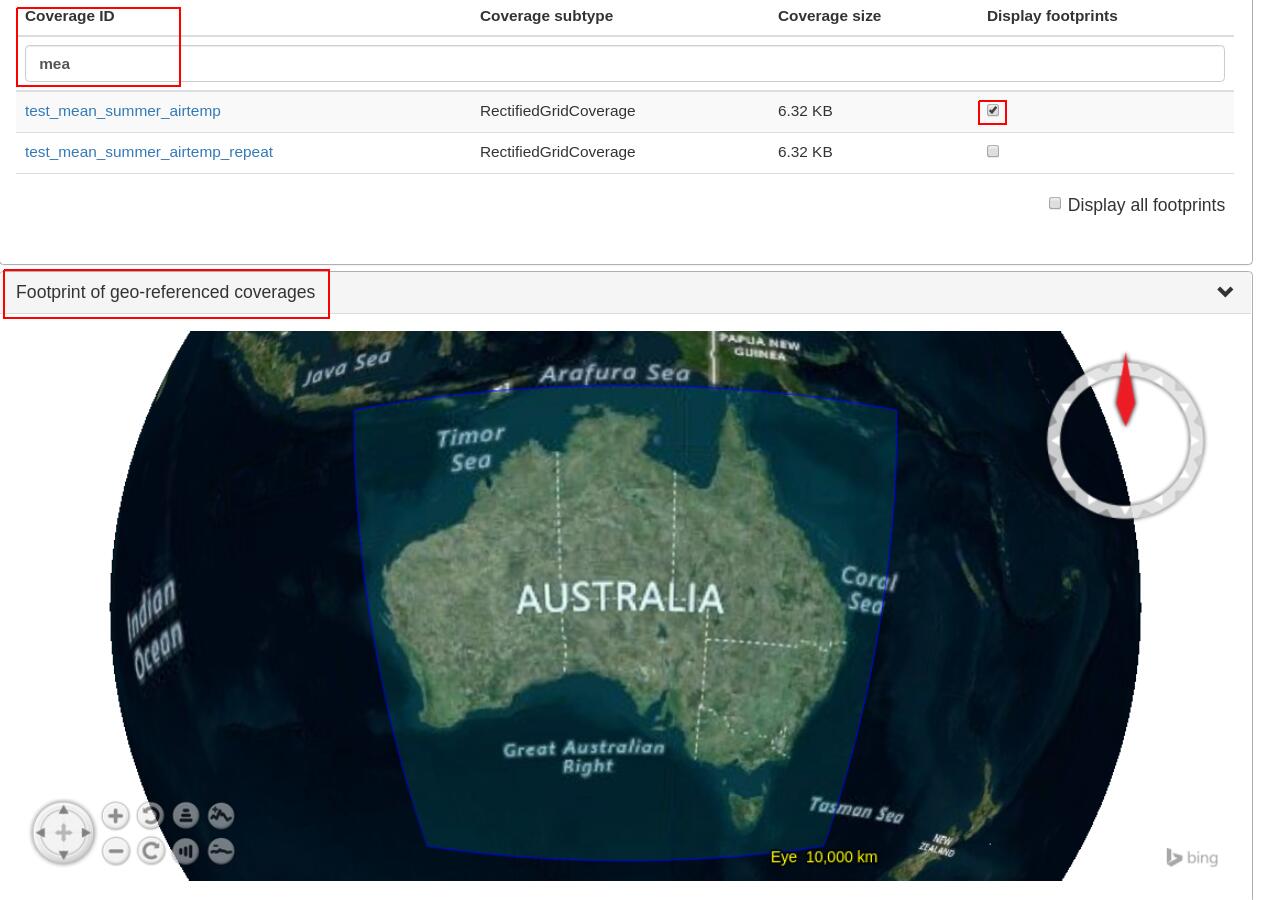The width and height of the screenshot is (1263, 900).
Task: Click the Footprint of geo-referenced coverages header
Action: coord(166,292)
